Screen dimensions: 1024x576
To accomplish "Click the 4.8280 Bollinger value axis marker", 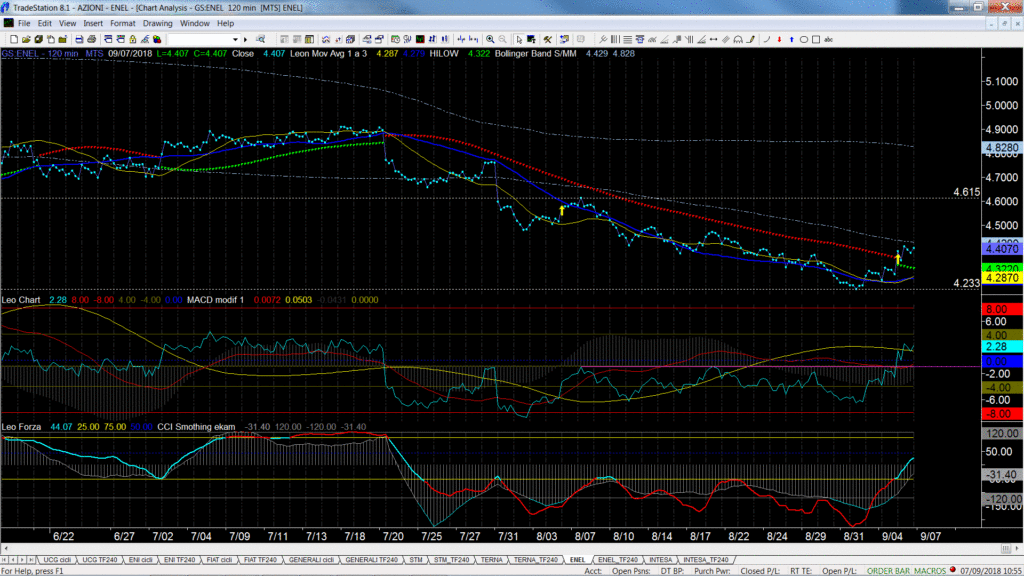I will click(x=1002, y=148).
